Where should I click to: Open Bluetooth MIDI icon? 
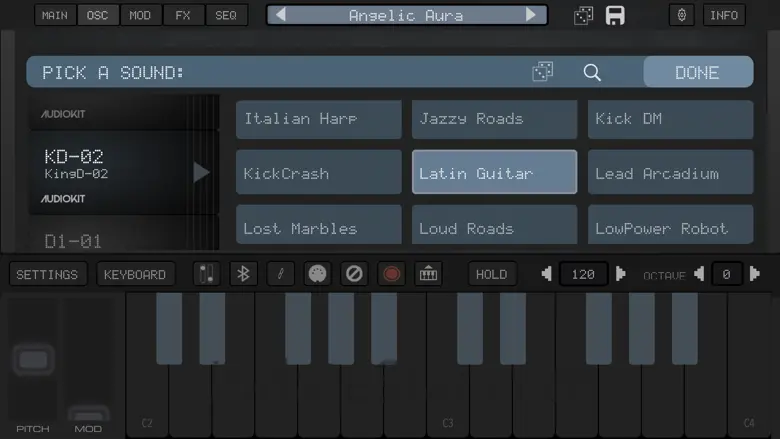244,274
